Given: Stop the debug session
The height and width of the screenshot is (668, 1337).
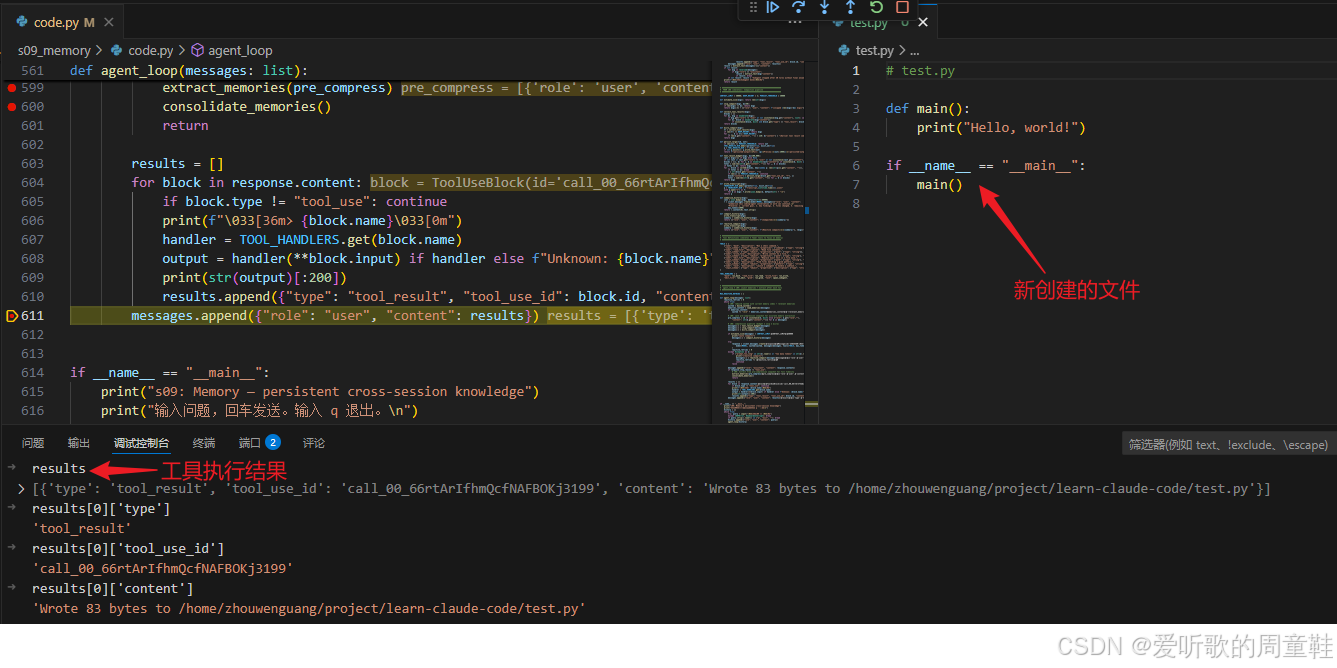Looking at the screenshot, I should point(902,7).
